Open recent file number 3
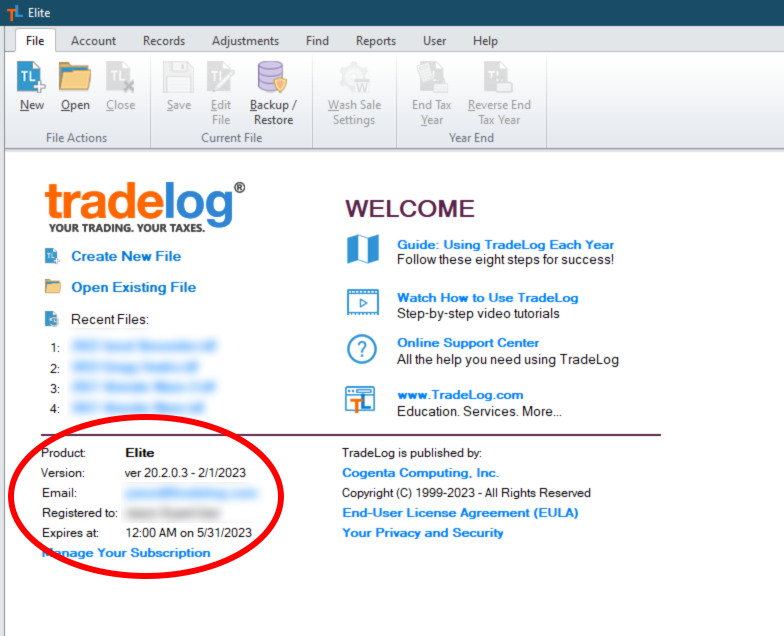 (144, 387)
